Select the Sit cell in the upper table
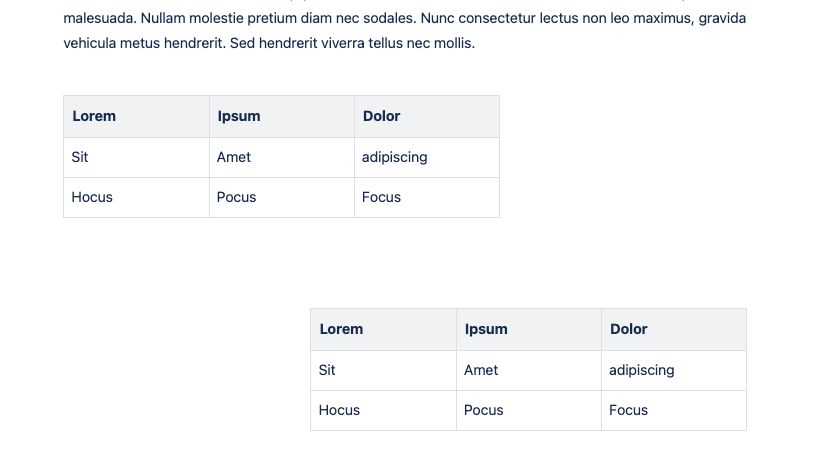The height and width of the screenshot is (467, 831). (x=80, y=157)
